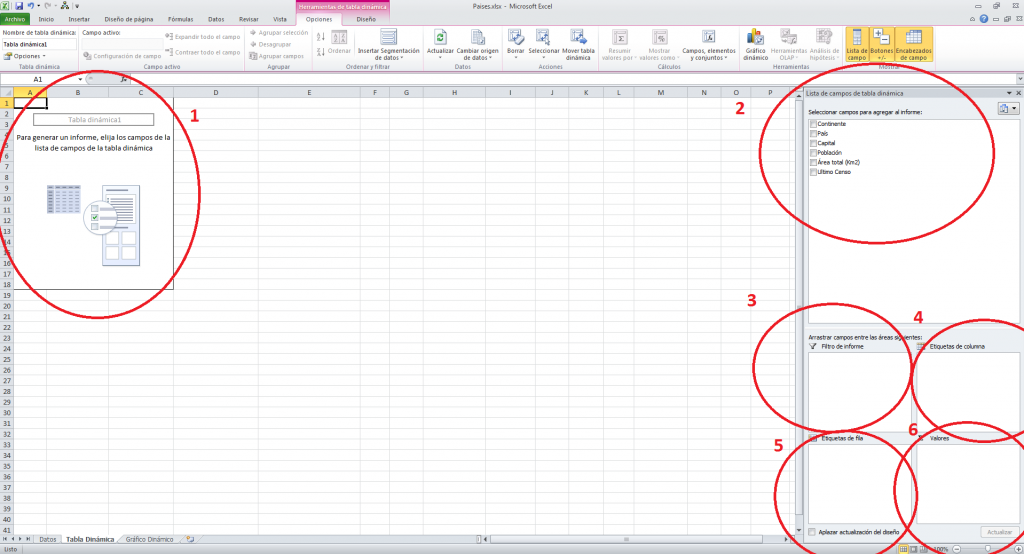Open the Diseño de página tab
Image resolution: width=1024 pixels, height=554 pixels.
click(129, 19)
